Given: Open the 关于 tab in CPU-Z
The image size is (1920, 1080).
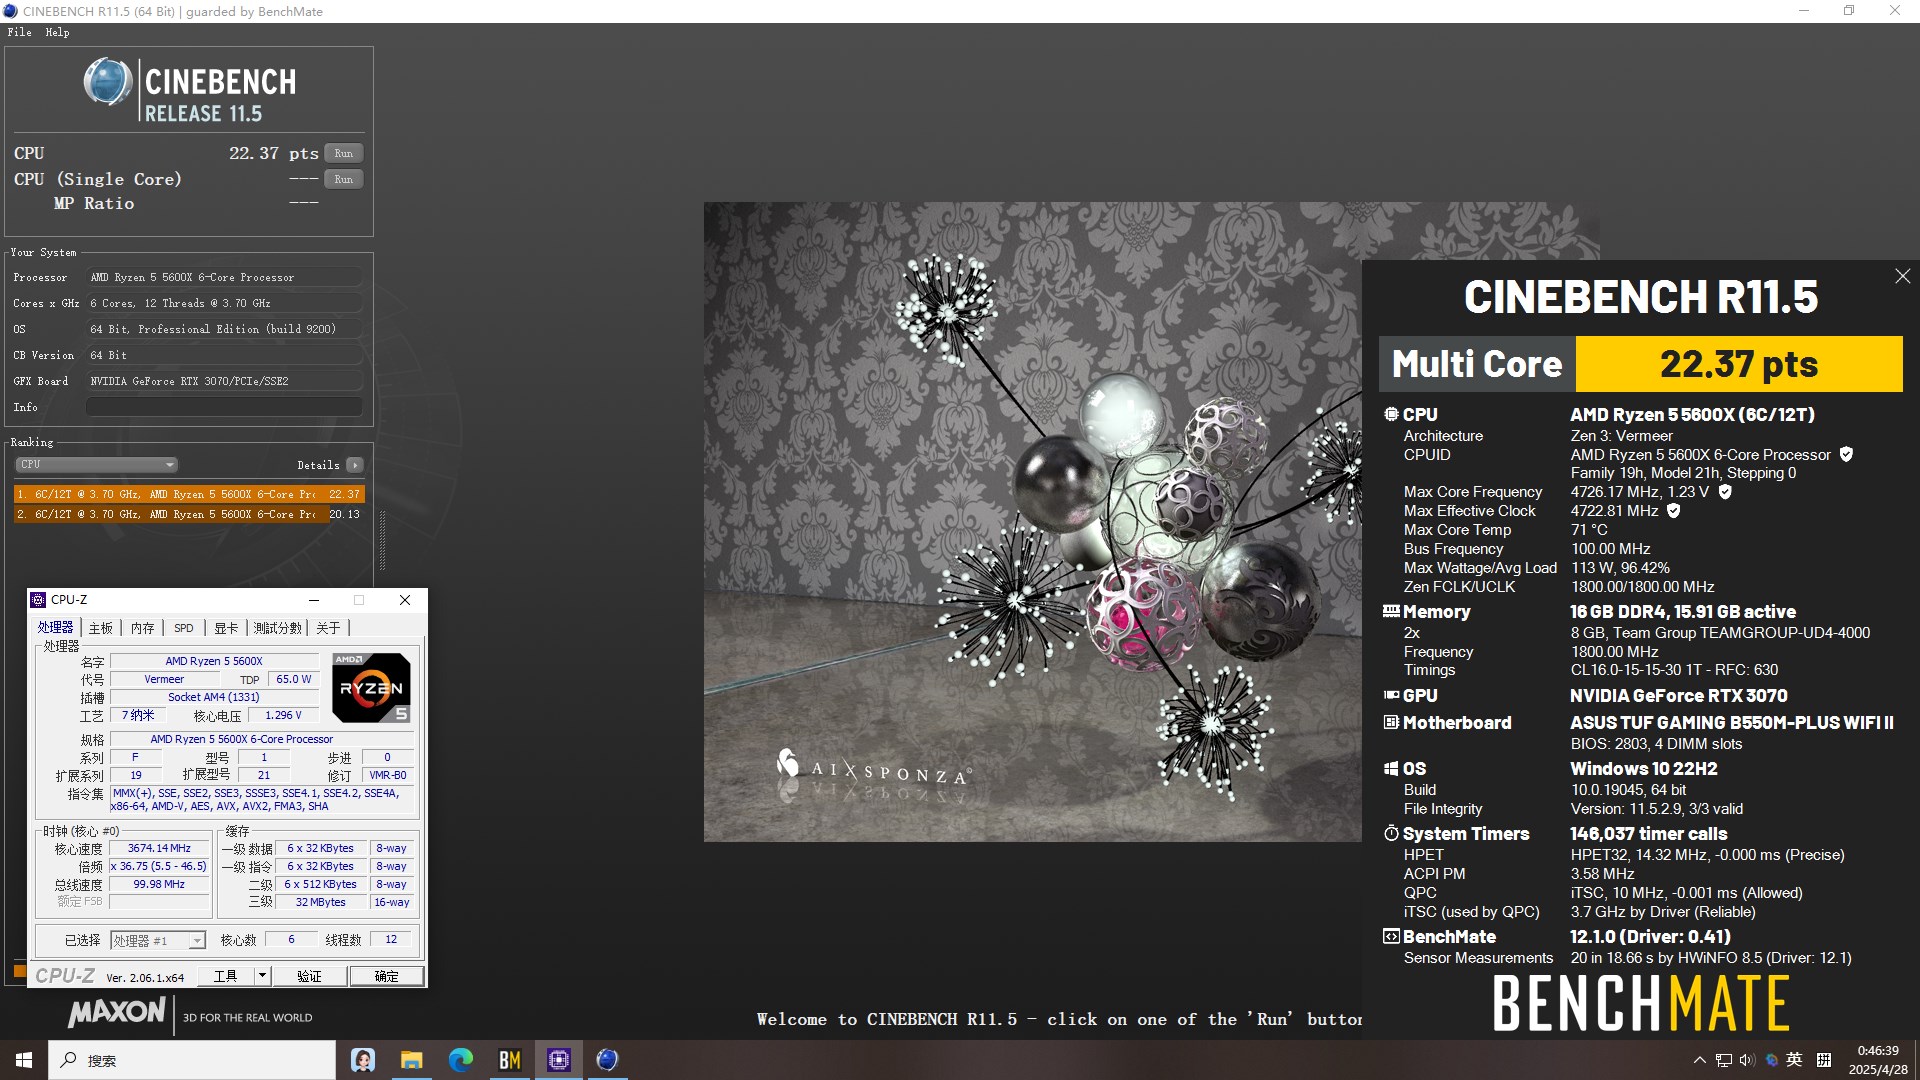Looking at the screenshot, I should [x=328, y=628].
